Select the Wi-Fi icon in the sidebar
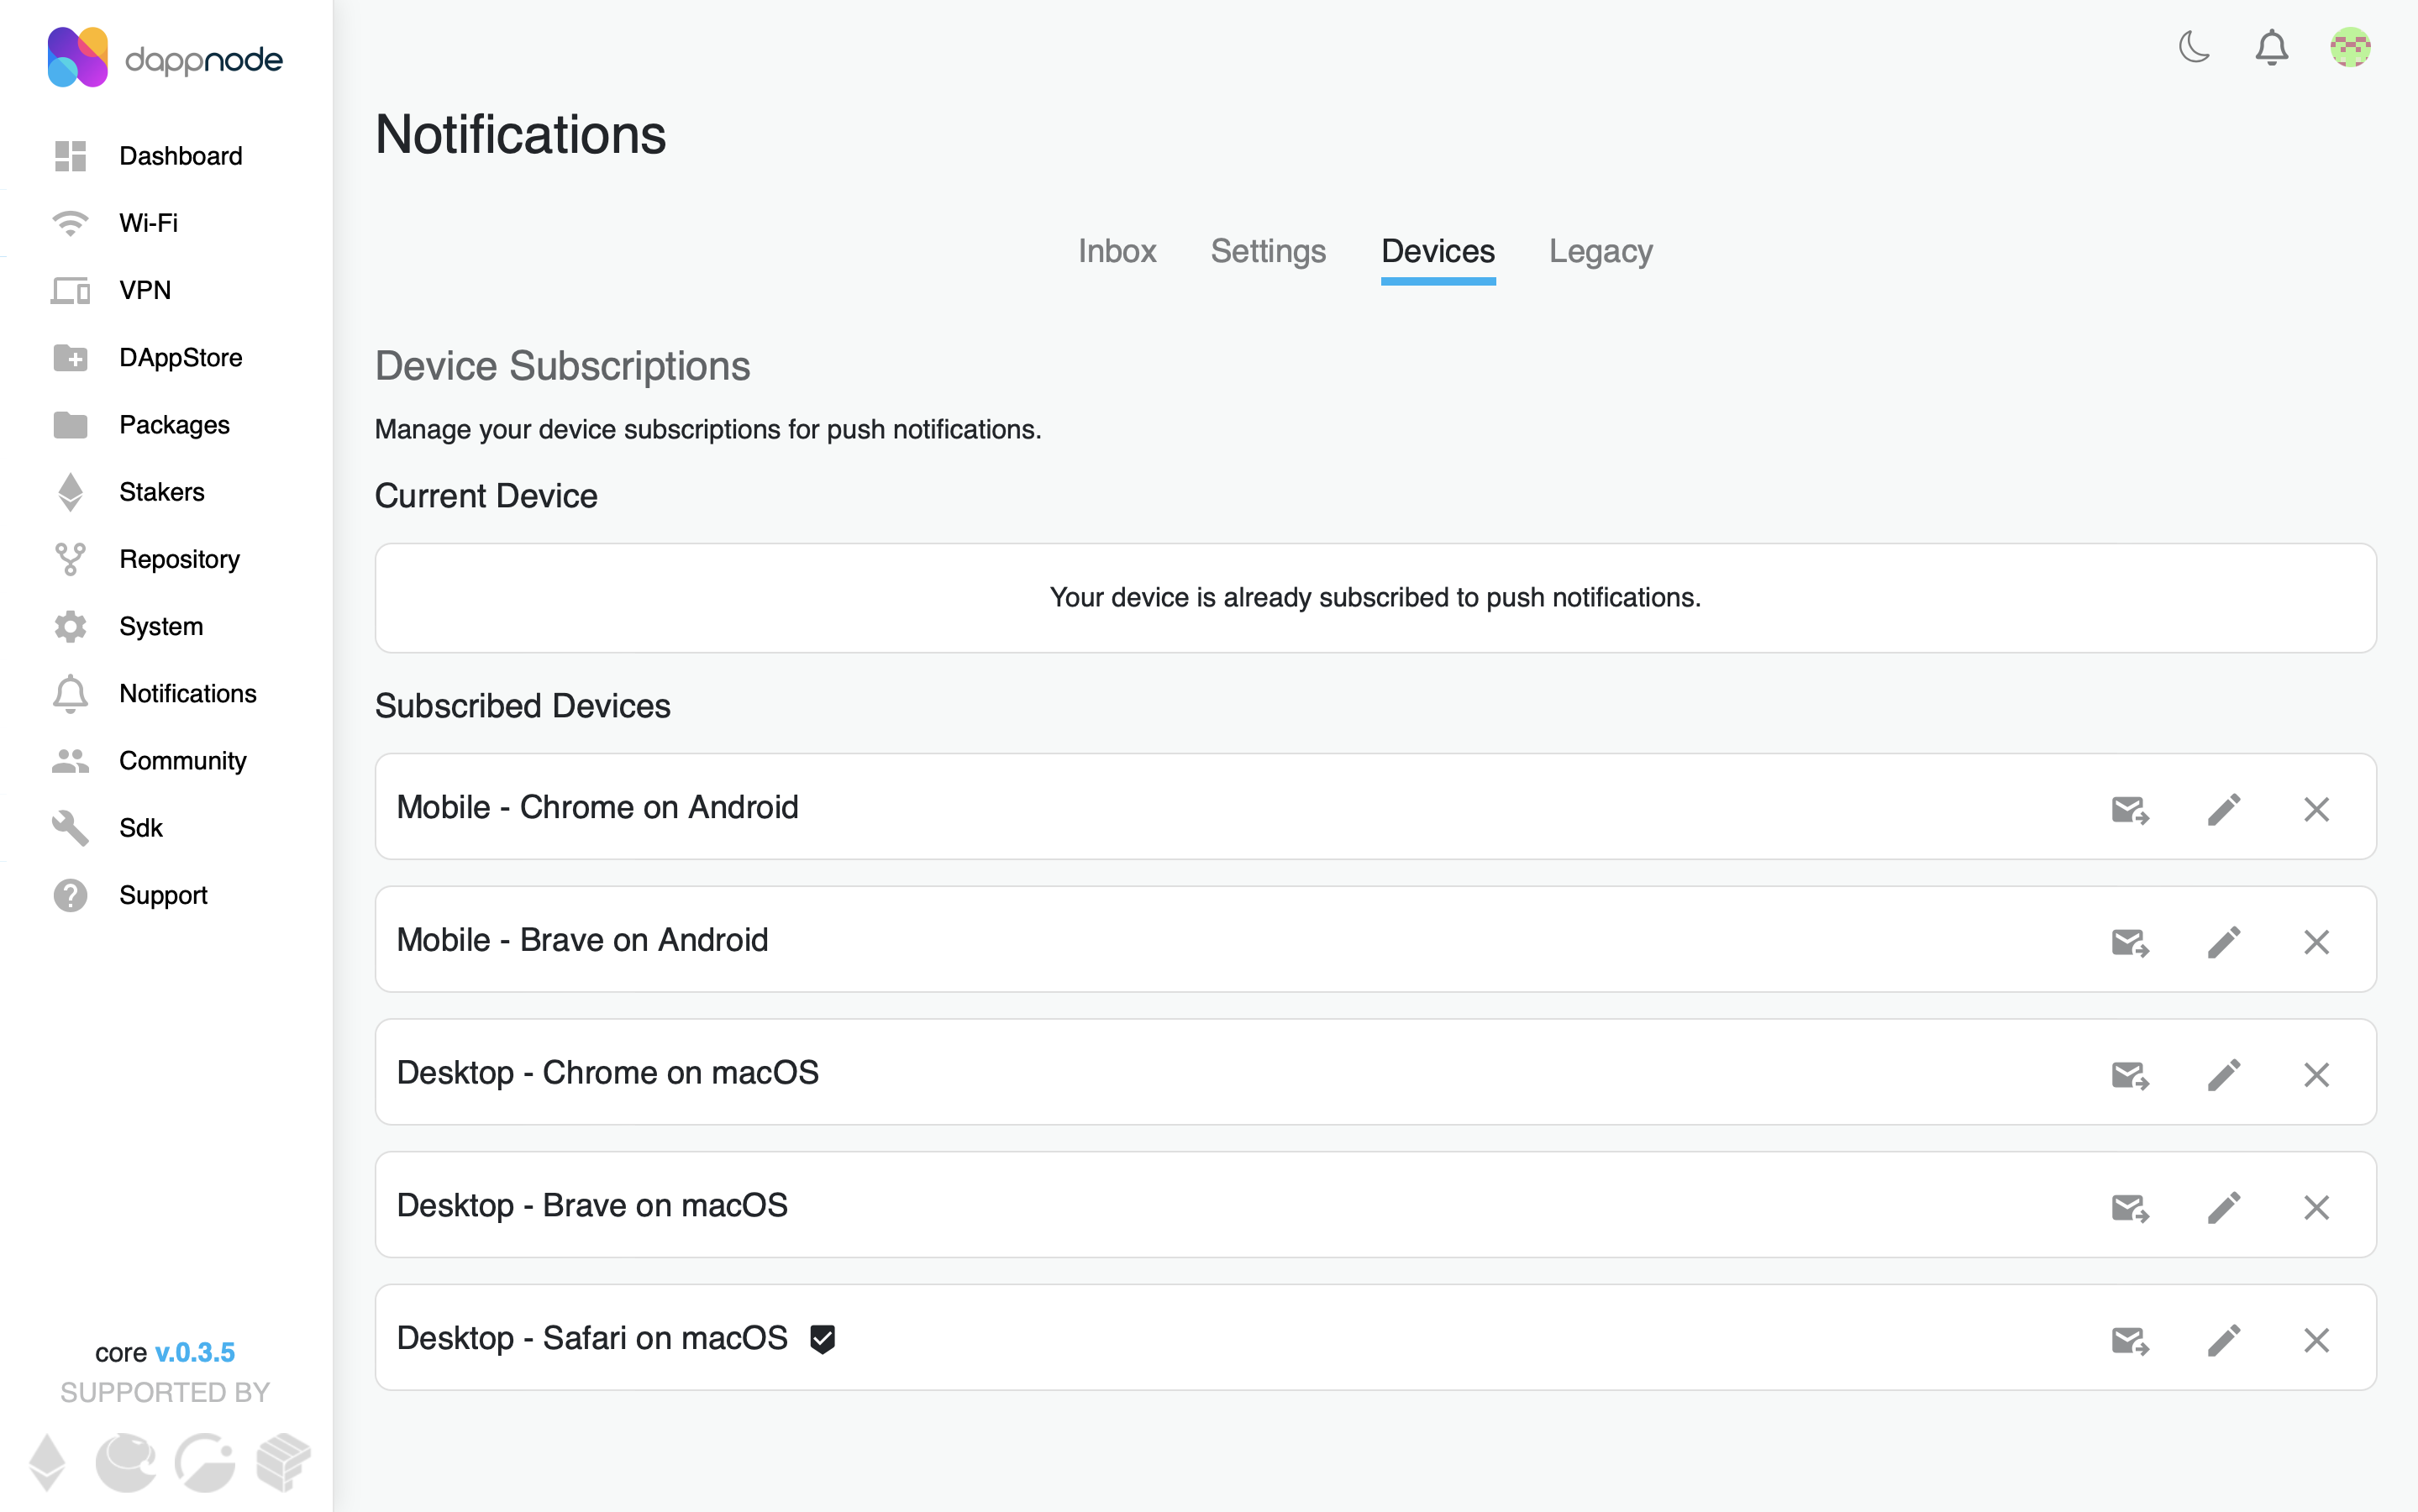The width and height of the screenshot is (2418, 1512). (69, 222)
